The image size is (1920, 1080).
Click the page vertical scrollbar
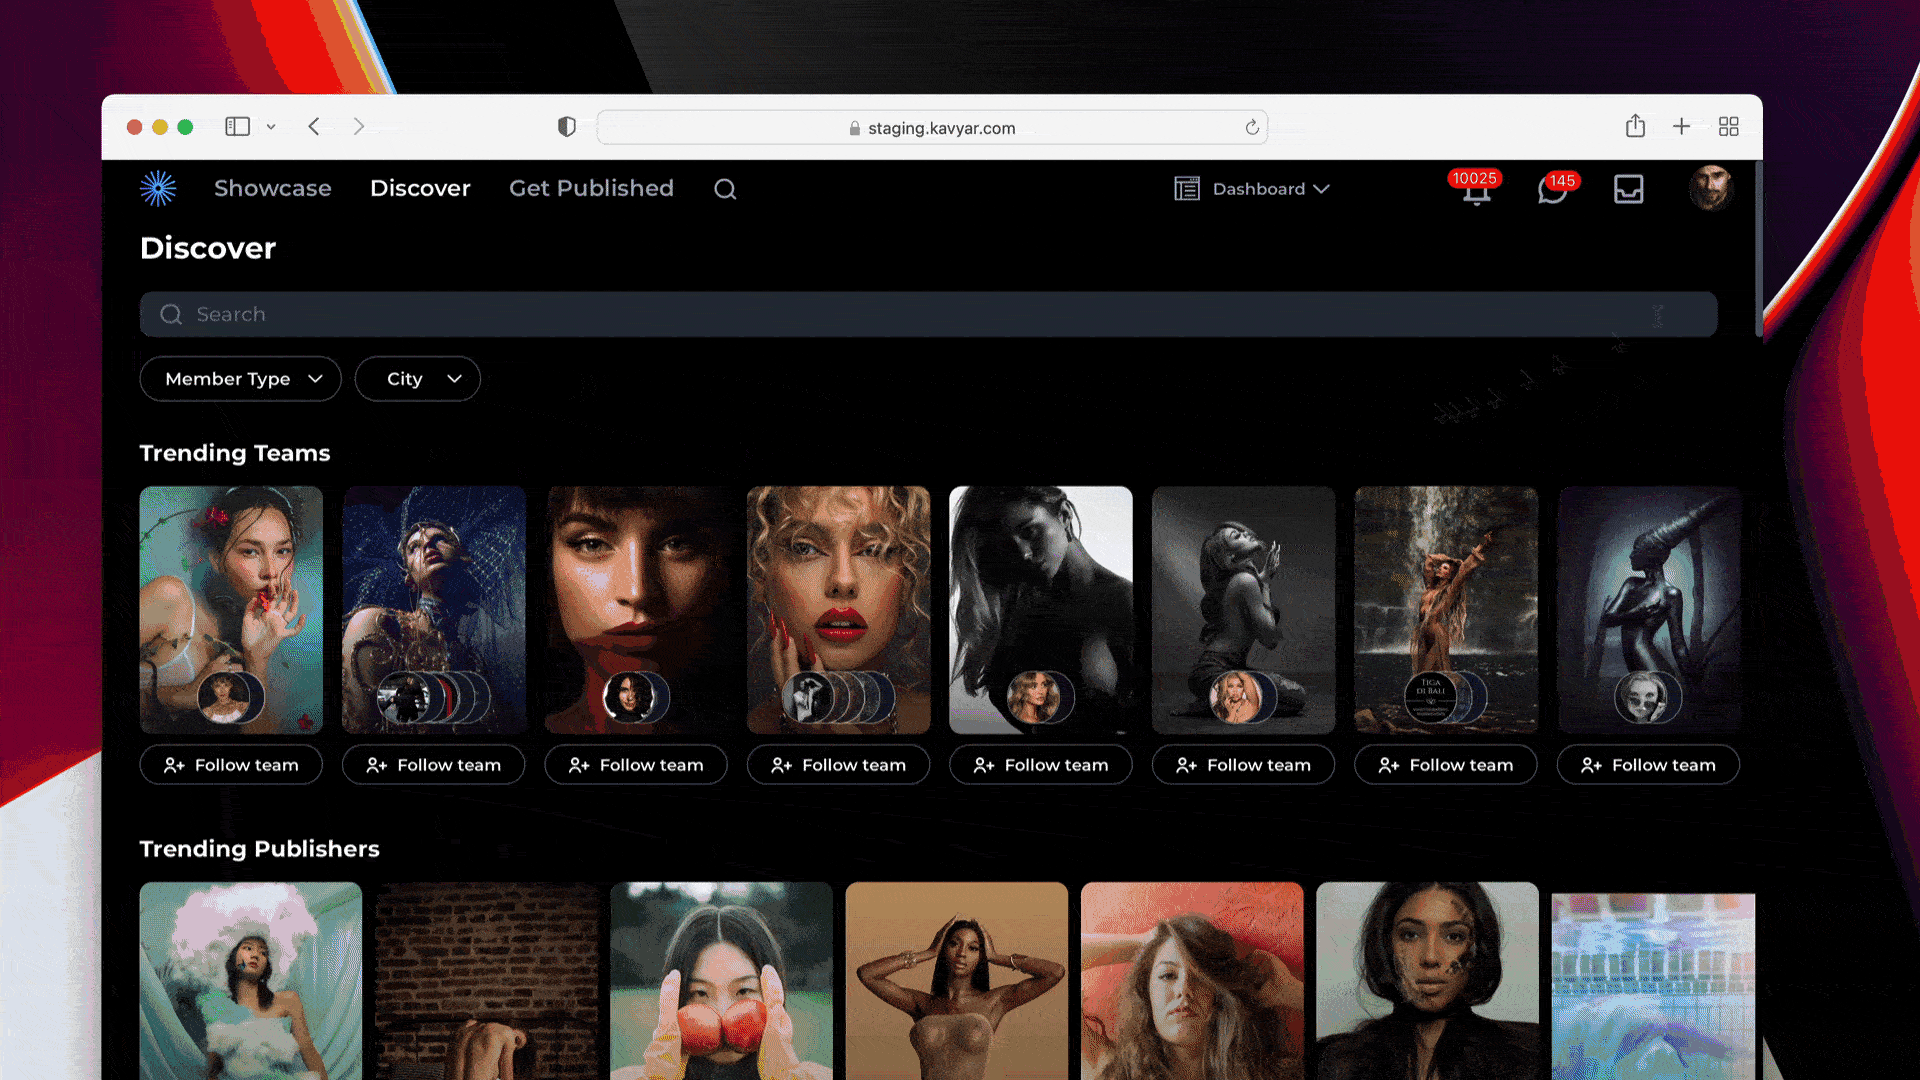[1758, 250]
